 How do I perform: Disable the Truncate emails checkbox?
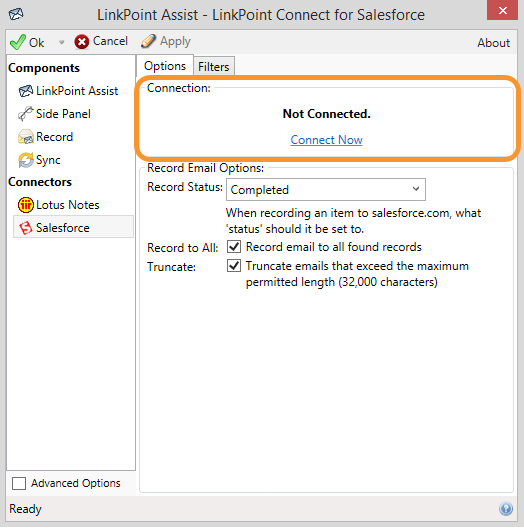tap(234, 266)
